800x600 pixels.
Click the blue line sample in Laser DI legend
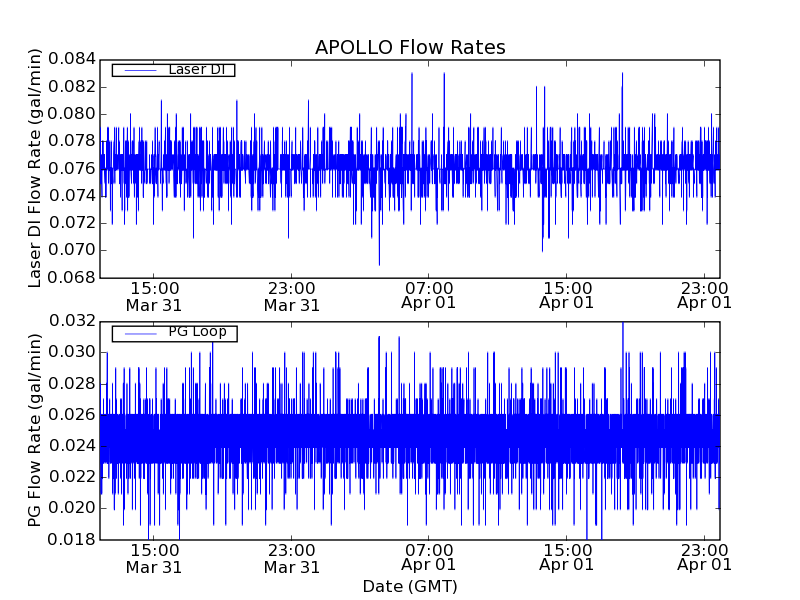point(139,70)
